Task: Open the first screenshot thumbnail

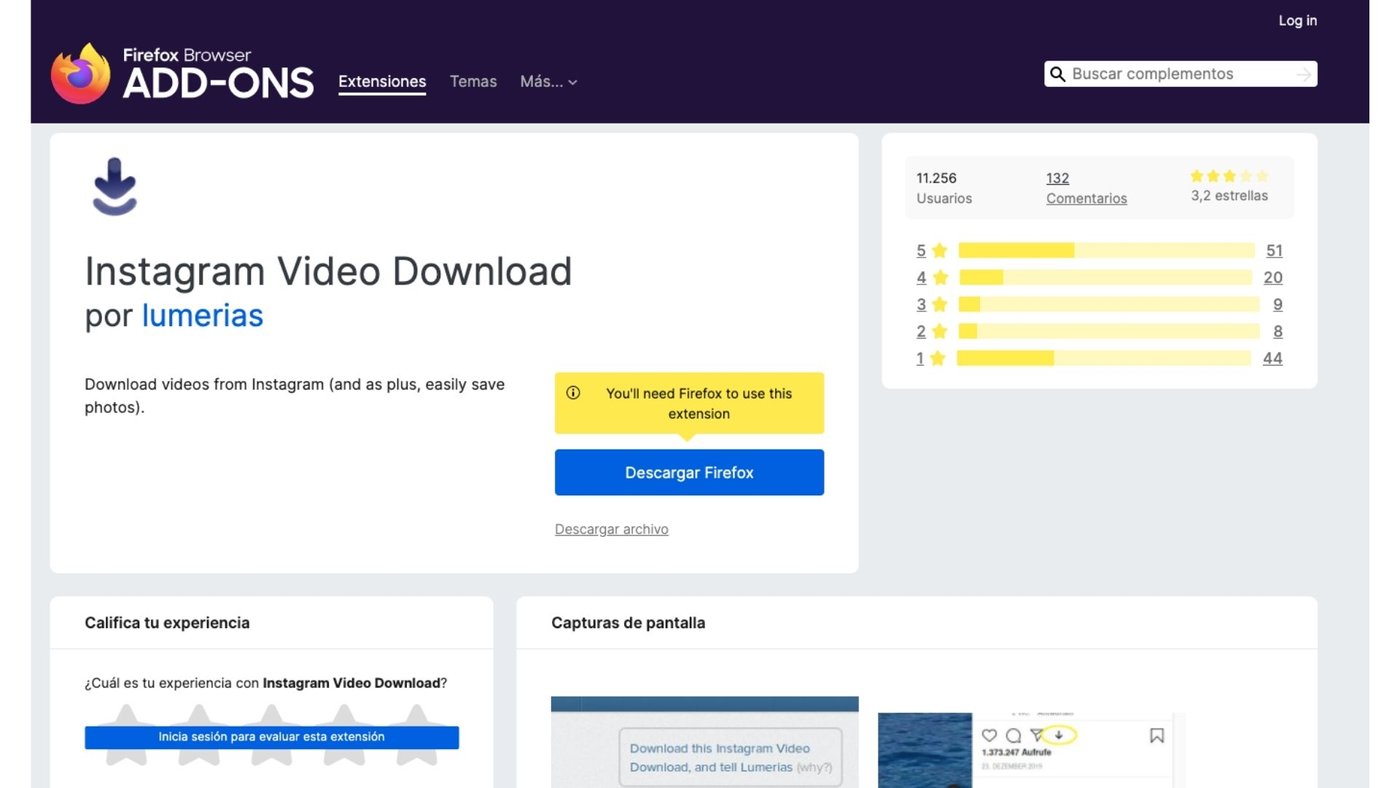Action: (704, 742)
